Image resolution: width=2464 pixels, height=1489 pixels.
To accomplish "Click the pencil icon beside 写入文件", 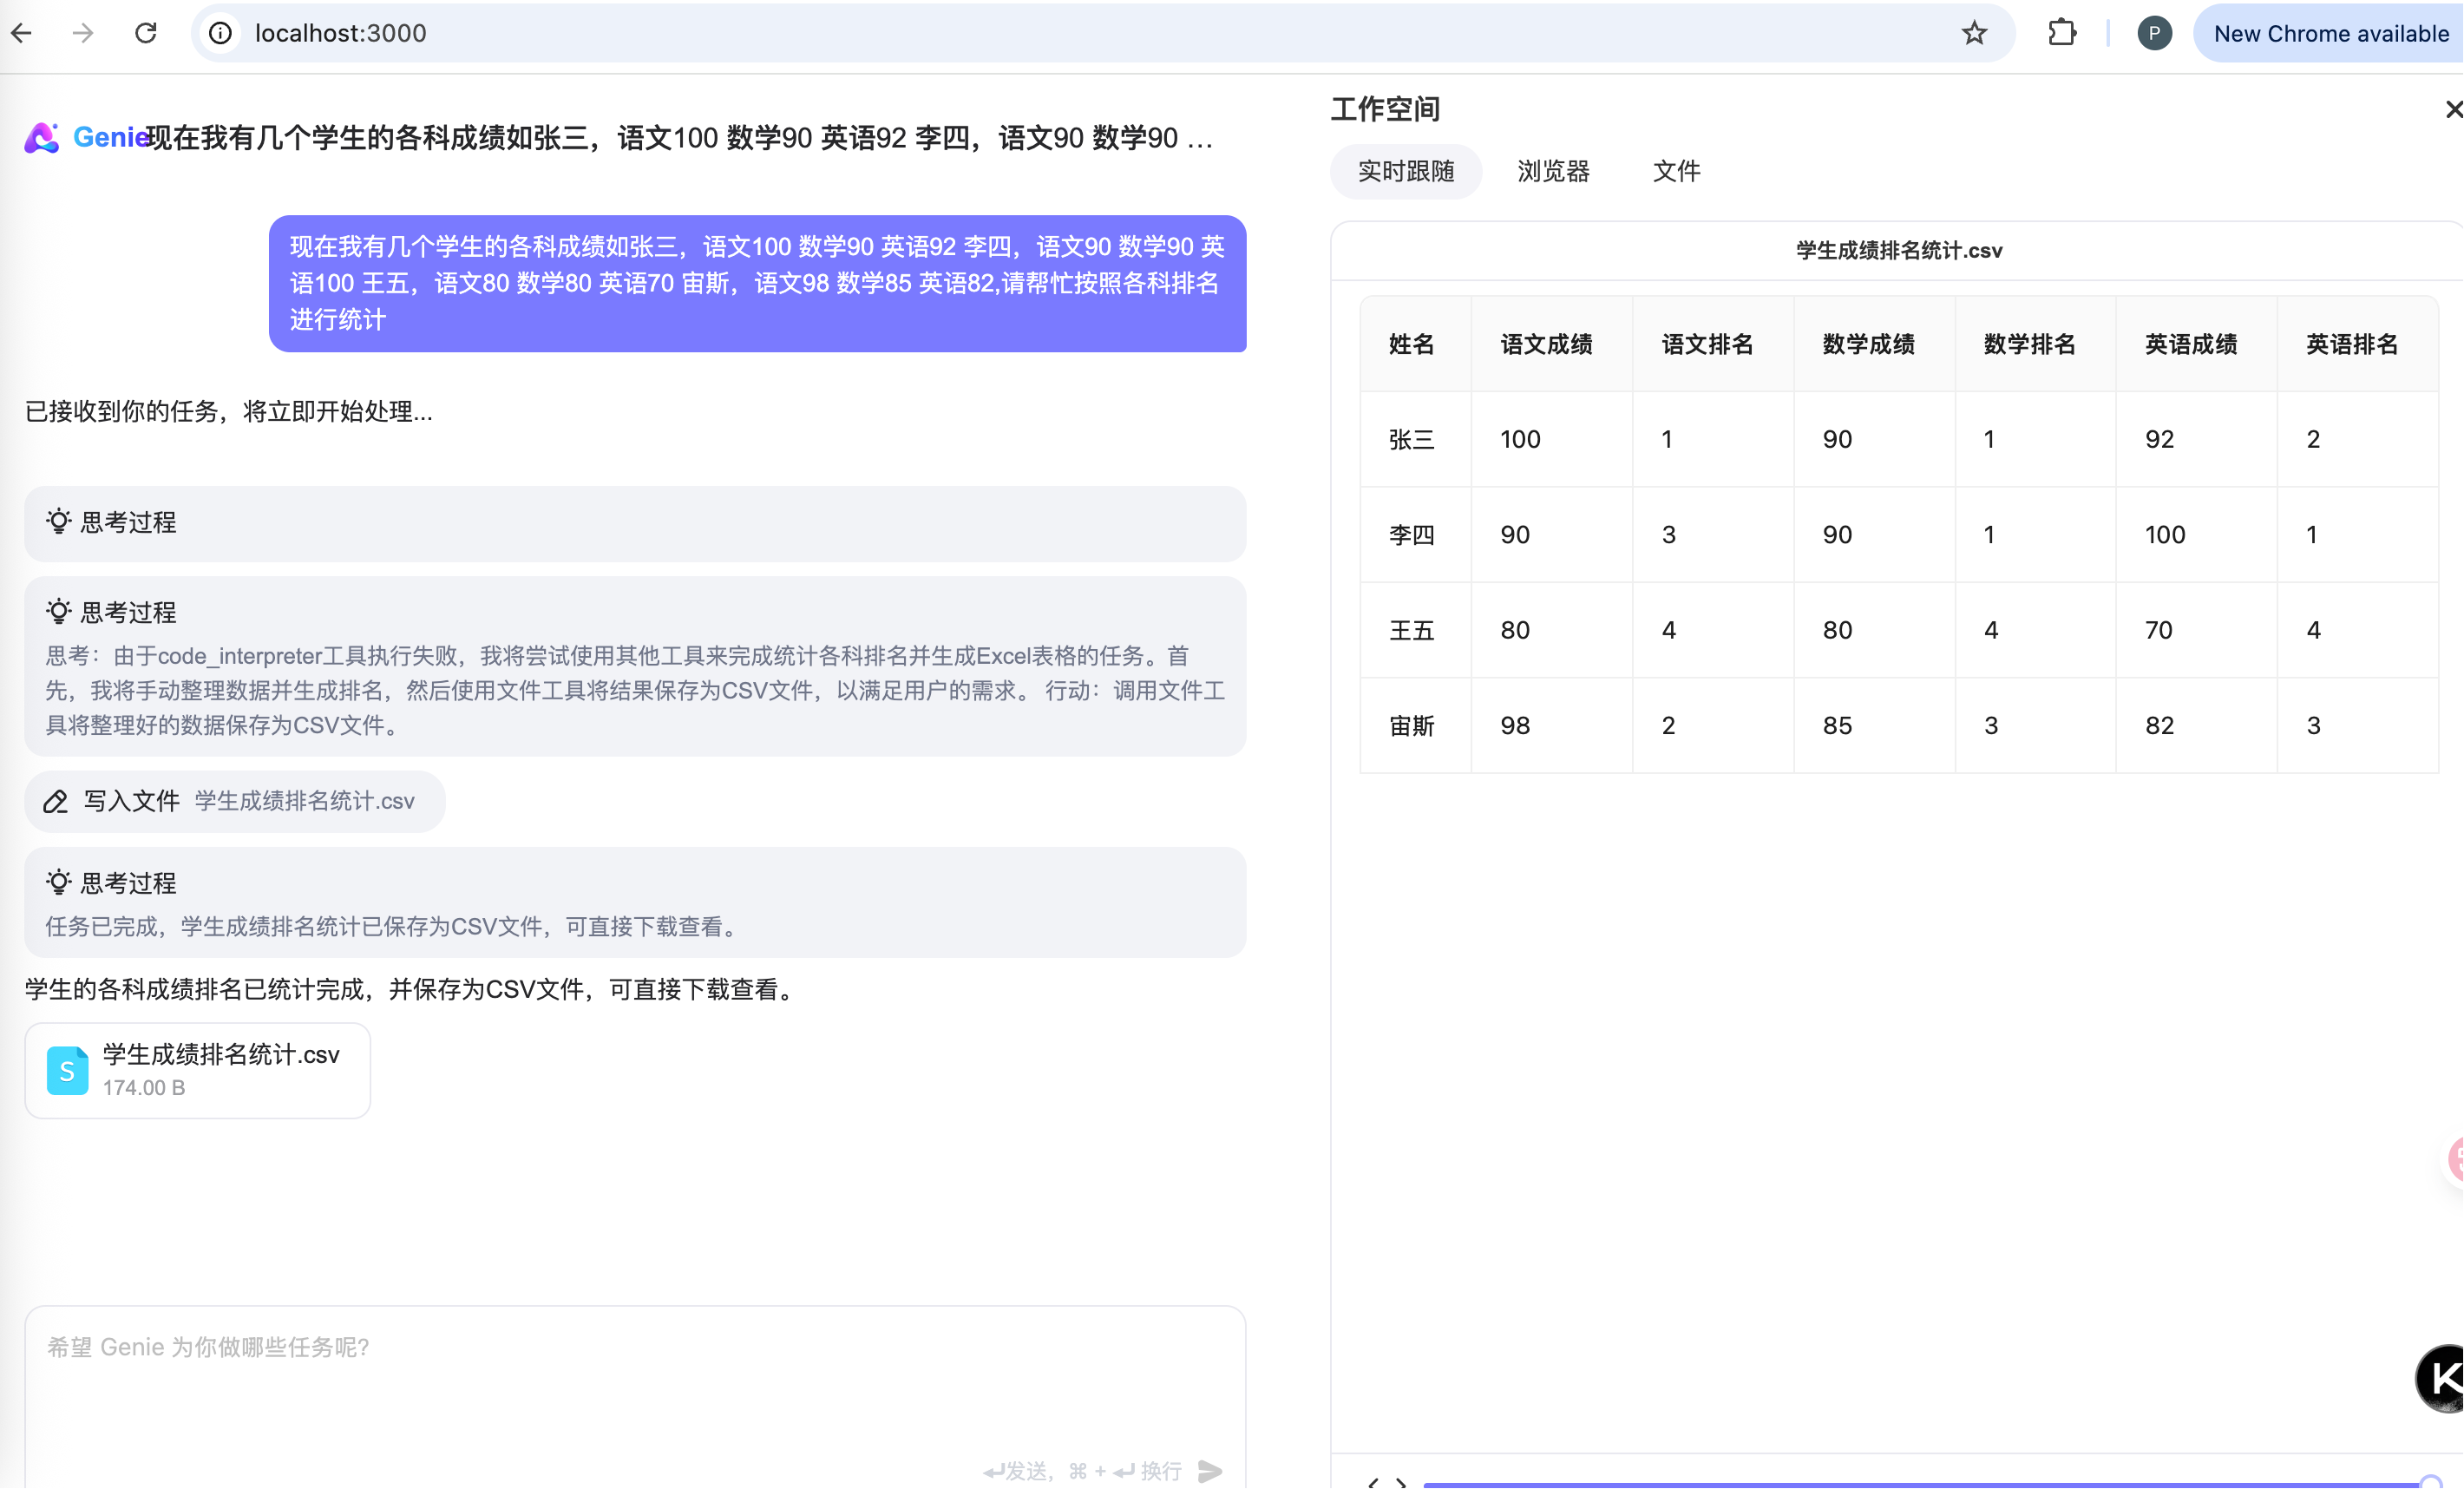I will click(56, 801).
